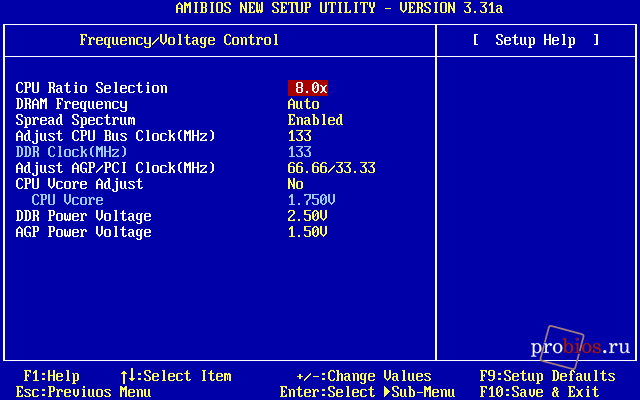Click the up/down Select Item hint

176,376
